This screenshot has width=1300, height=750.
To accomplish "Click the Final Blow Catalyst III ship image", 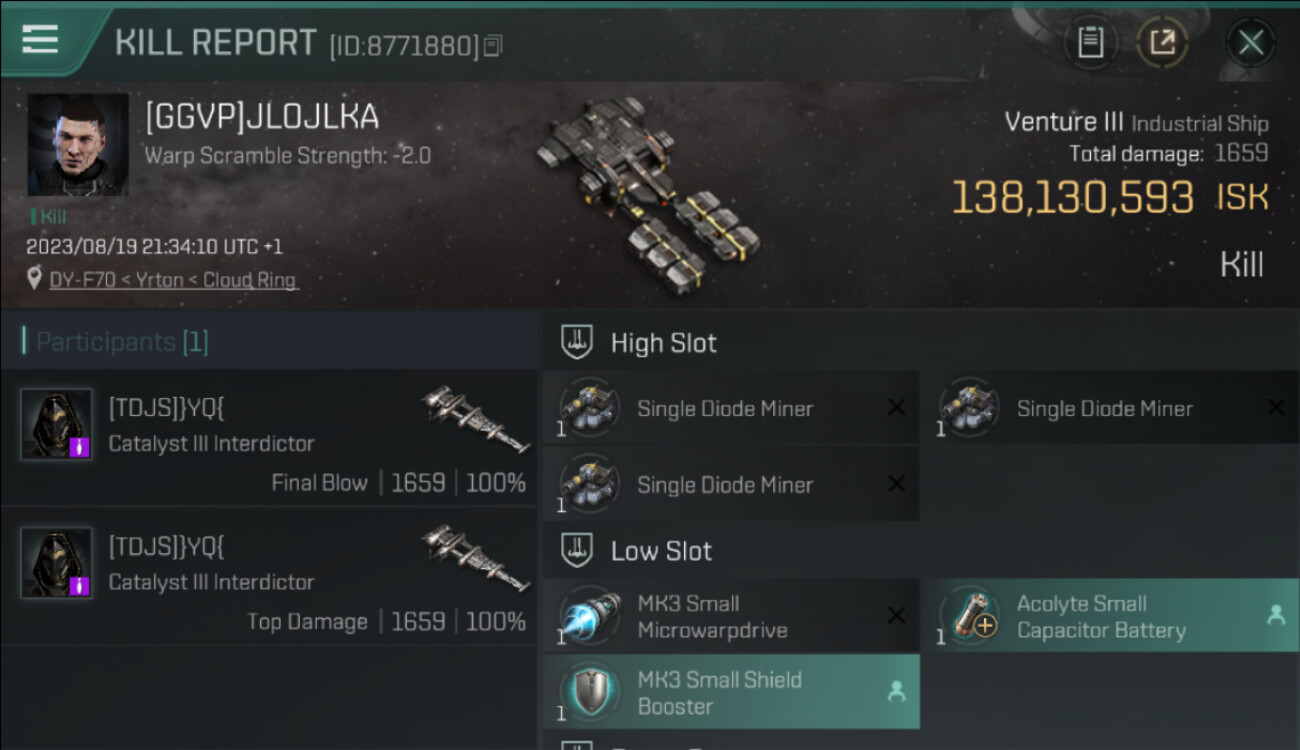I will 475,419.
